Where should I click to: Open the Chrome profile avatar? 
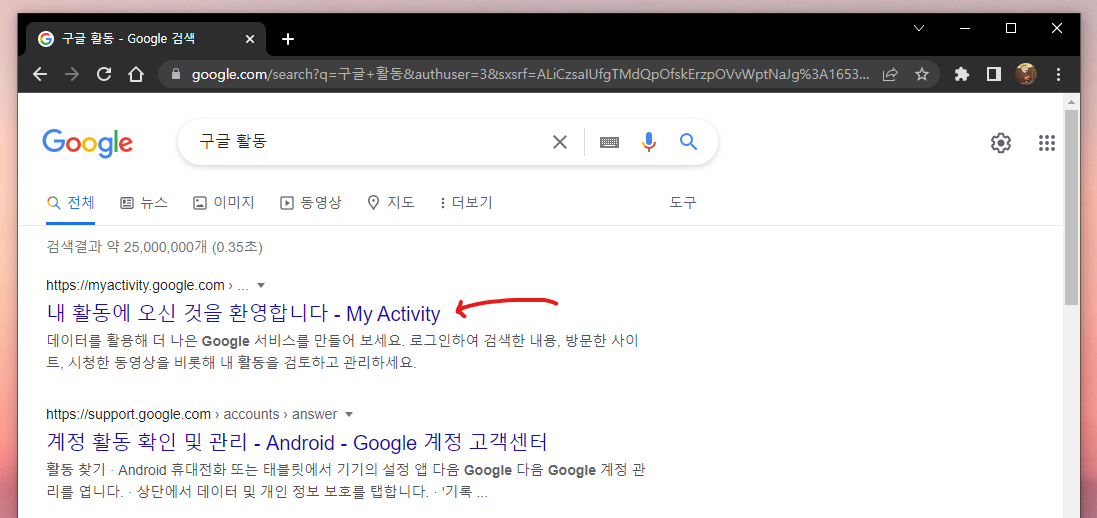[1026, 74]
